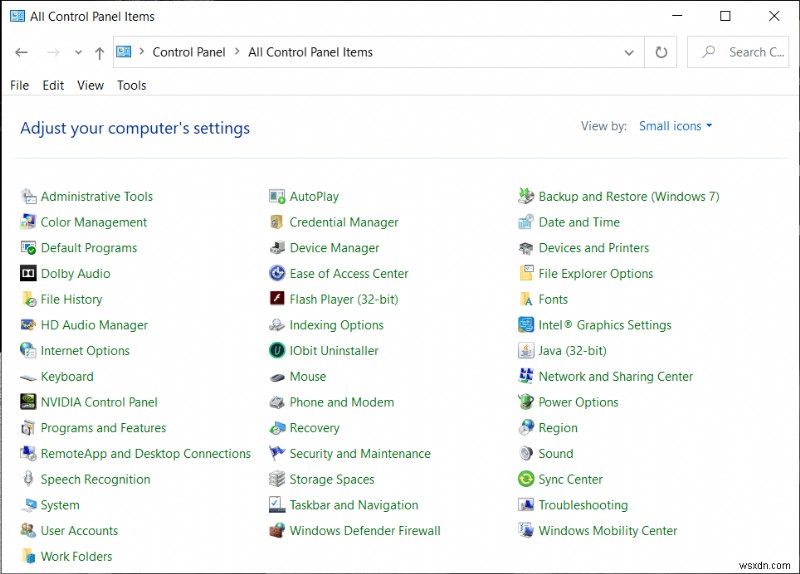
Task: Open the Tools menu
Action: [132, 85]
